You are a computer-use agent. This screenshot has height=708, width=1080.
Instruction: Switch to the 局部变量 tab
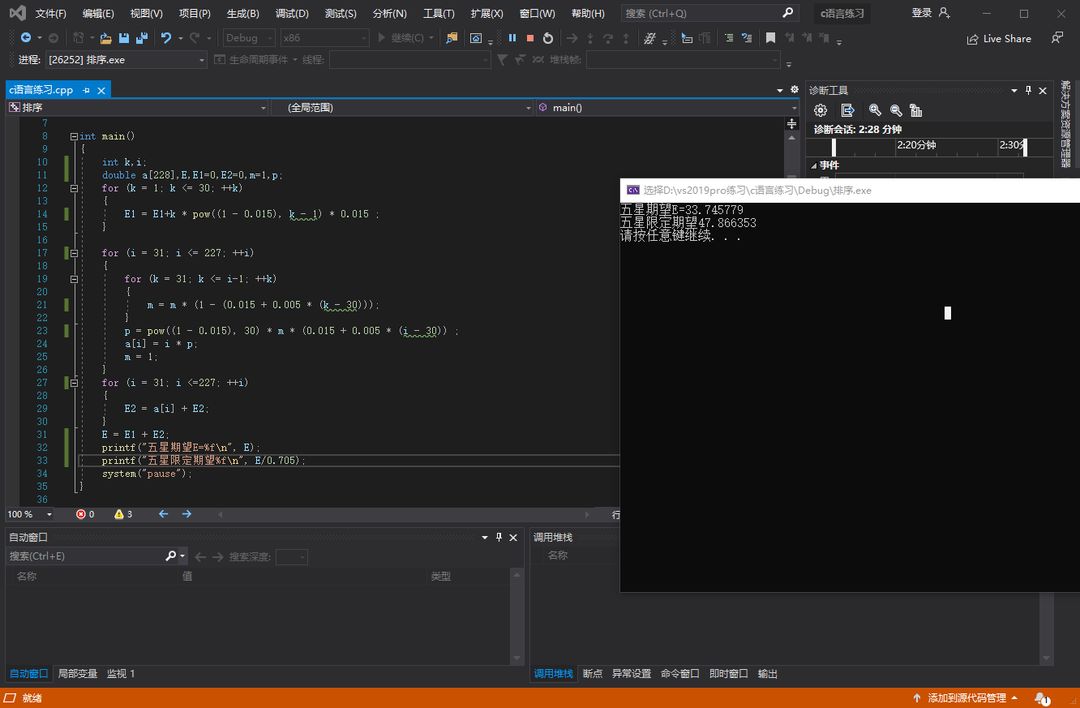point(77,674)
